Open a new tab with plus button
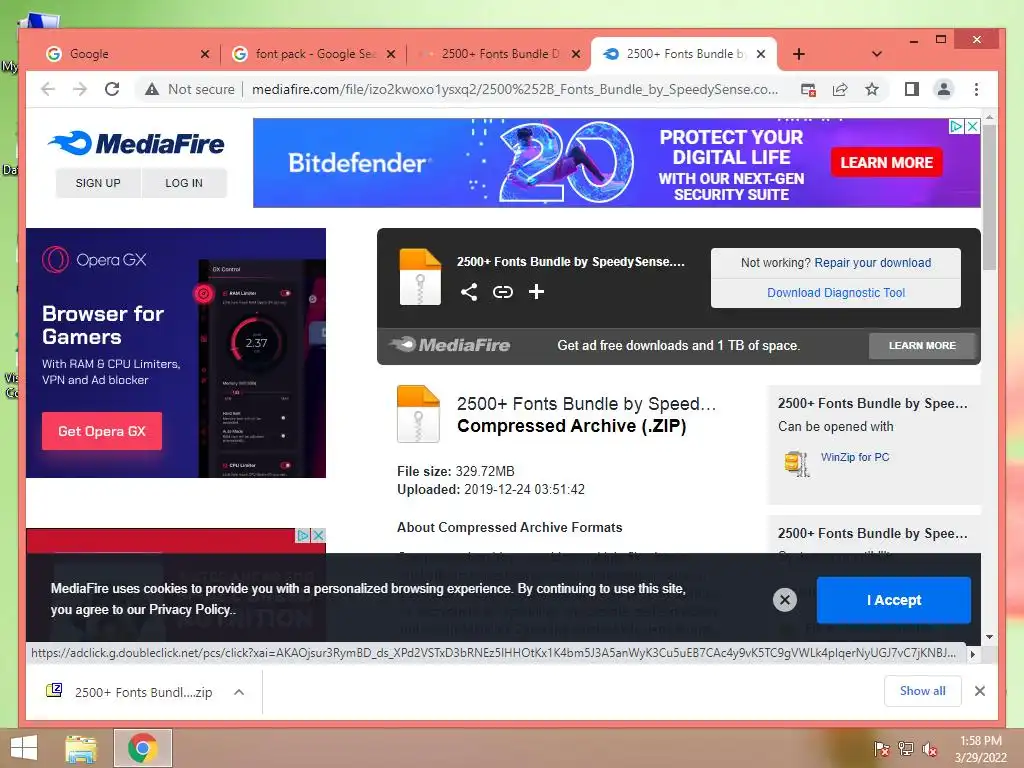The image size is (1024, 768). pos(799,54)
